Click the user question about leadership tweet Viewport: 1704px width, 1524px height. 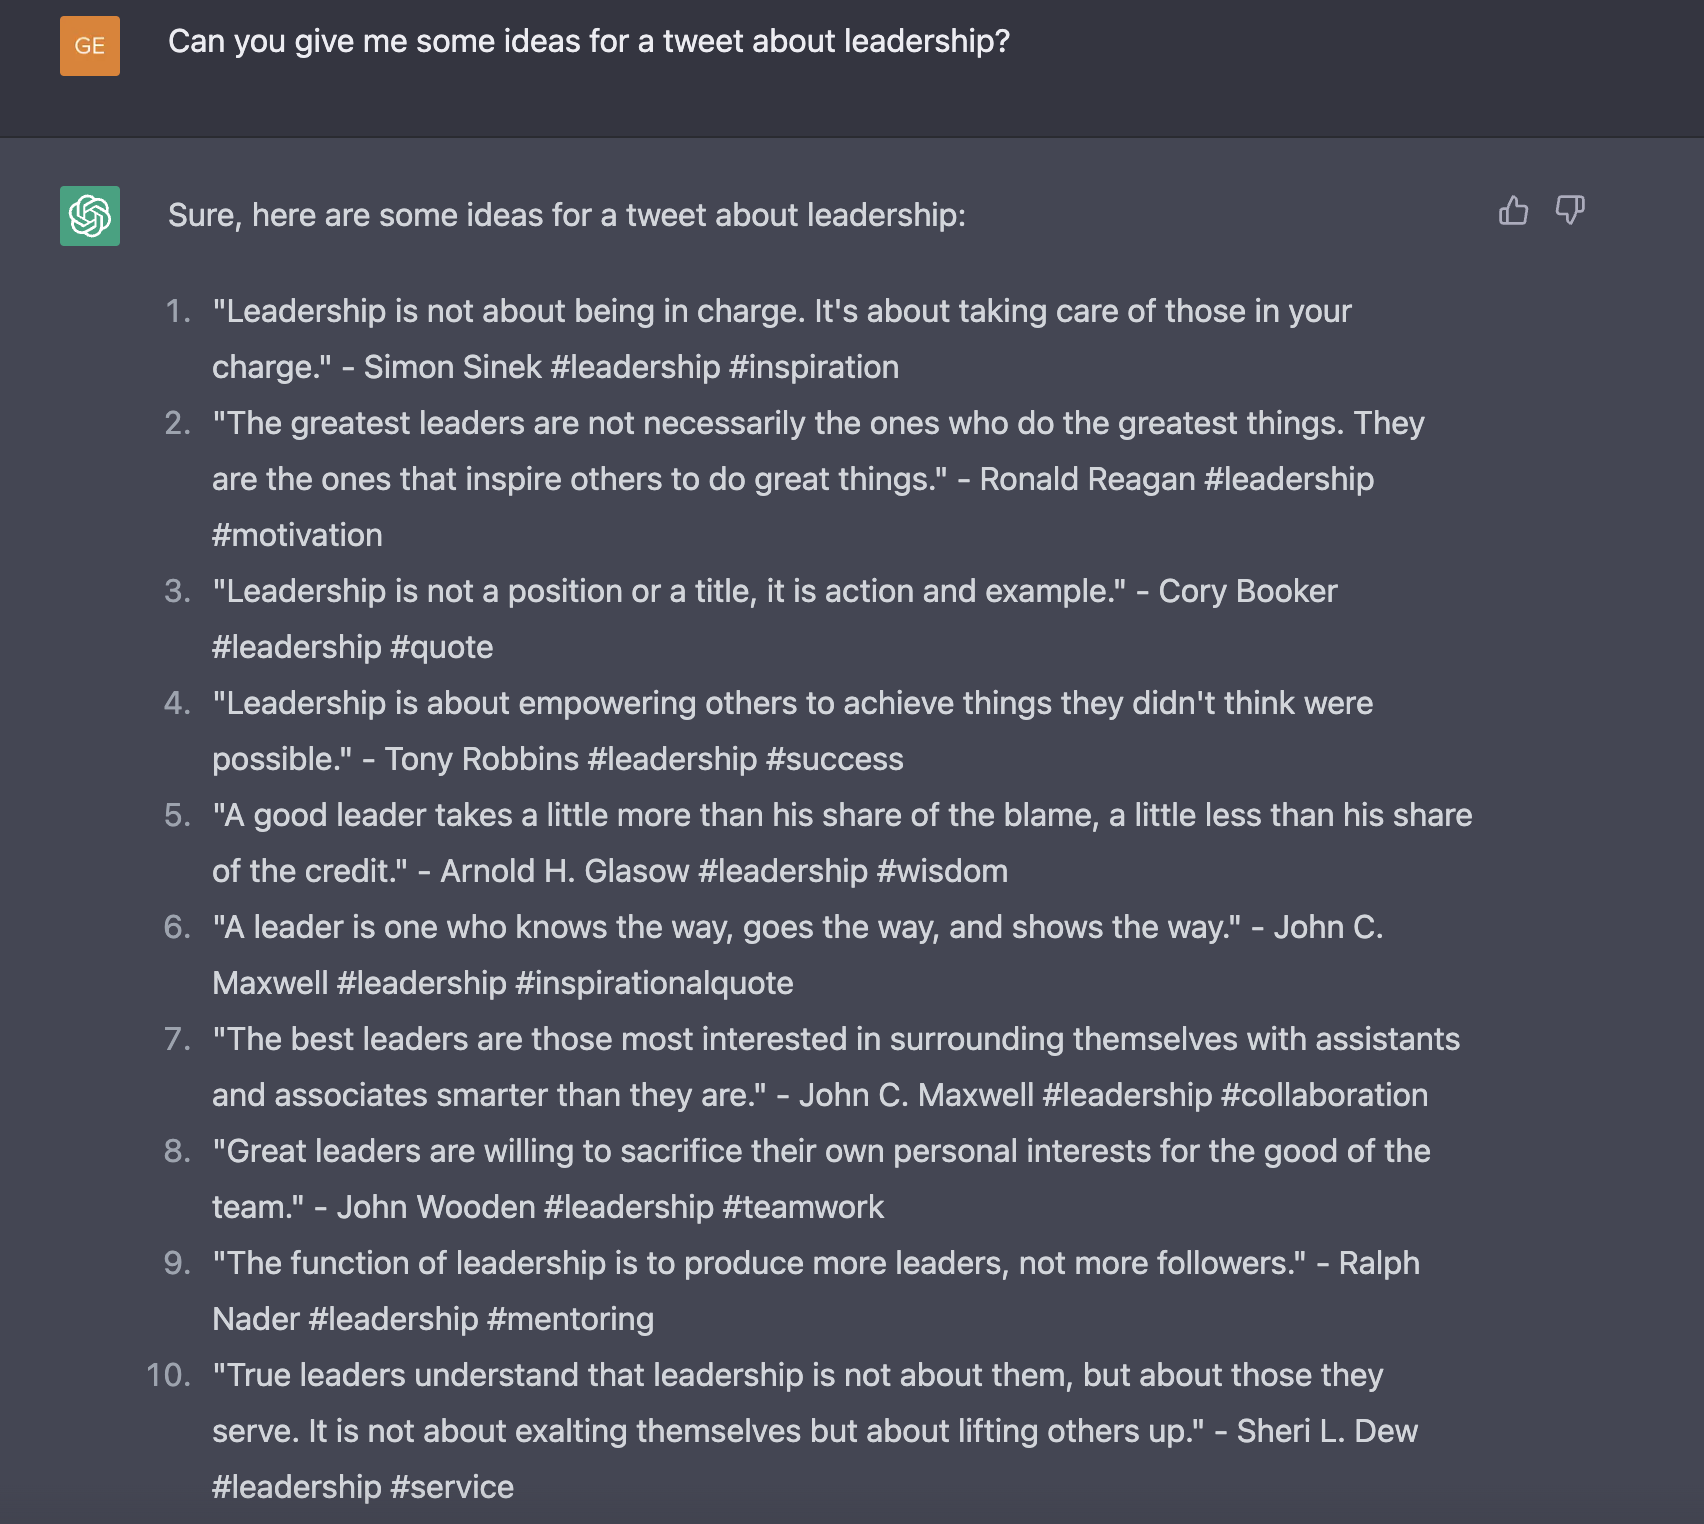[x=588, y=41]
